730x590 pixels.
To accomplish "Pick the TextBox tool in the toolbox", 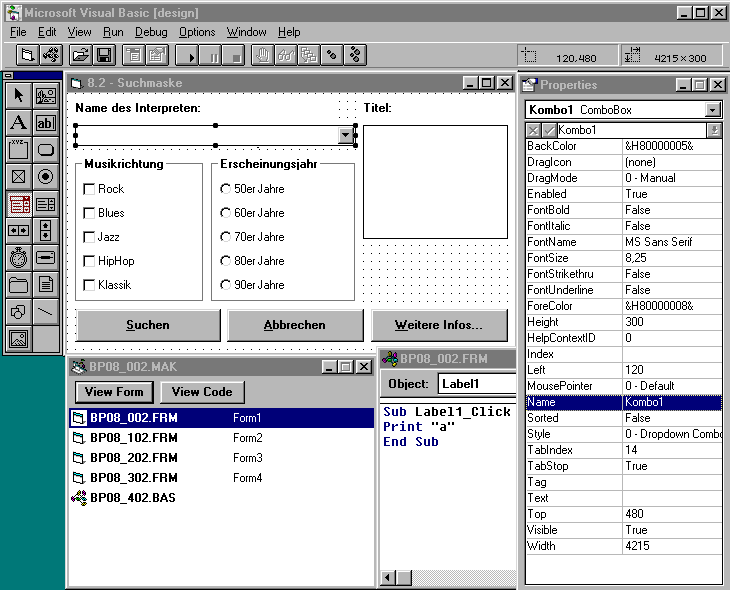I will [x=46, y=123].
